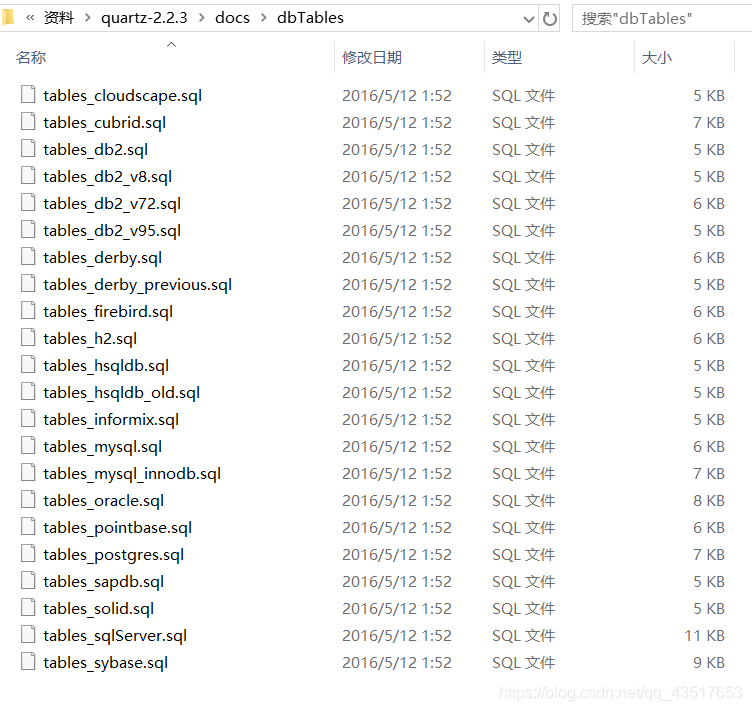This screenshot has width=752, height=711.
Task: Expand the chevron after quartz-2.2.3 breadcrumb
Action: [x=201, y=18]
